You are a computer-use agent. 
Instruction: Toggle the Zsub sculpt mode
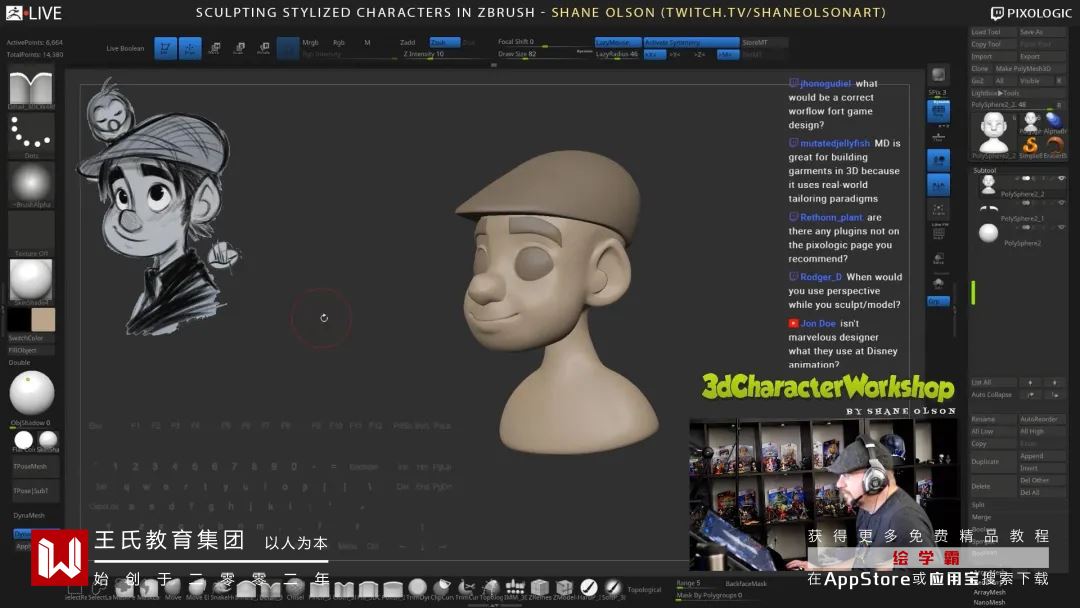444,43
